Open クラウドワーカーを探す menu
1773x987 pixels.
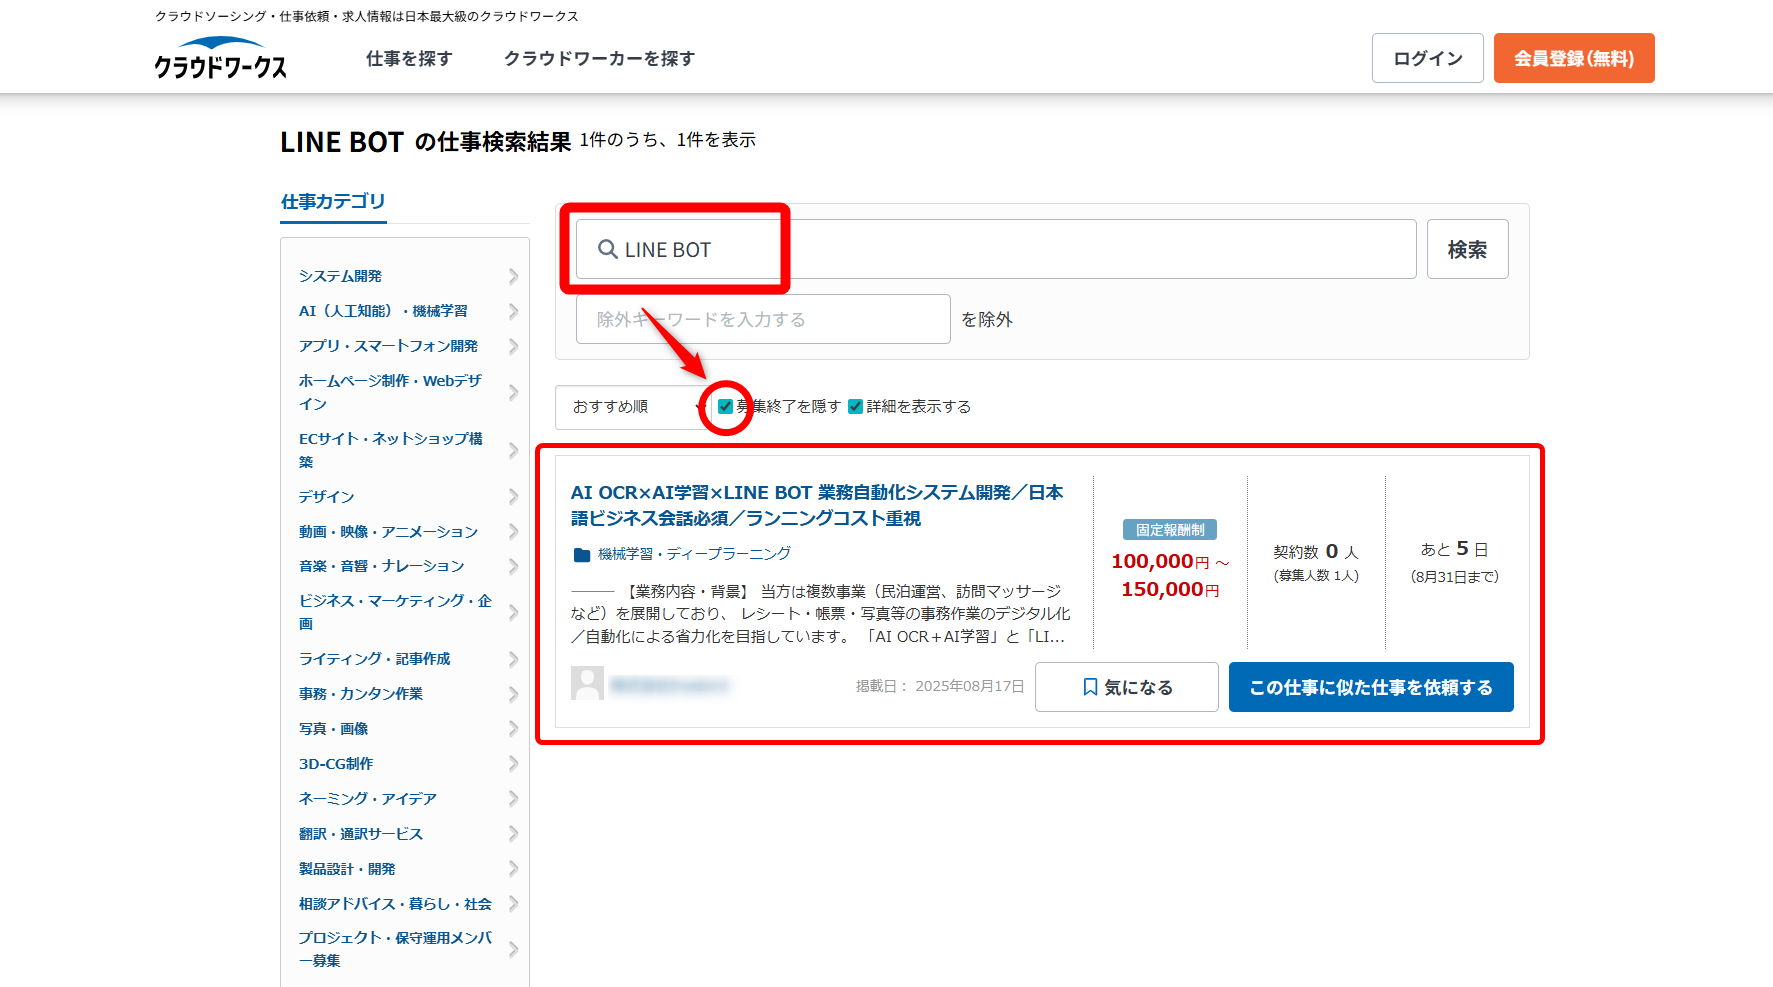pyautogui.click(x=599, y=58)
